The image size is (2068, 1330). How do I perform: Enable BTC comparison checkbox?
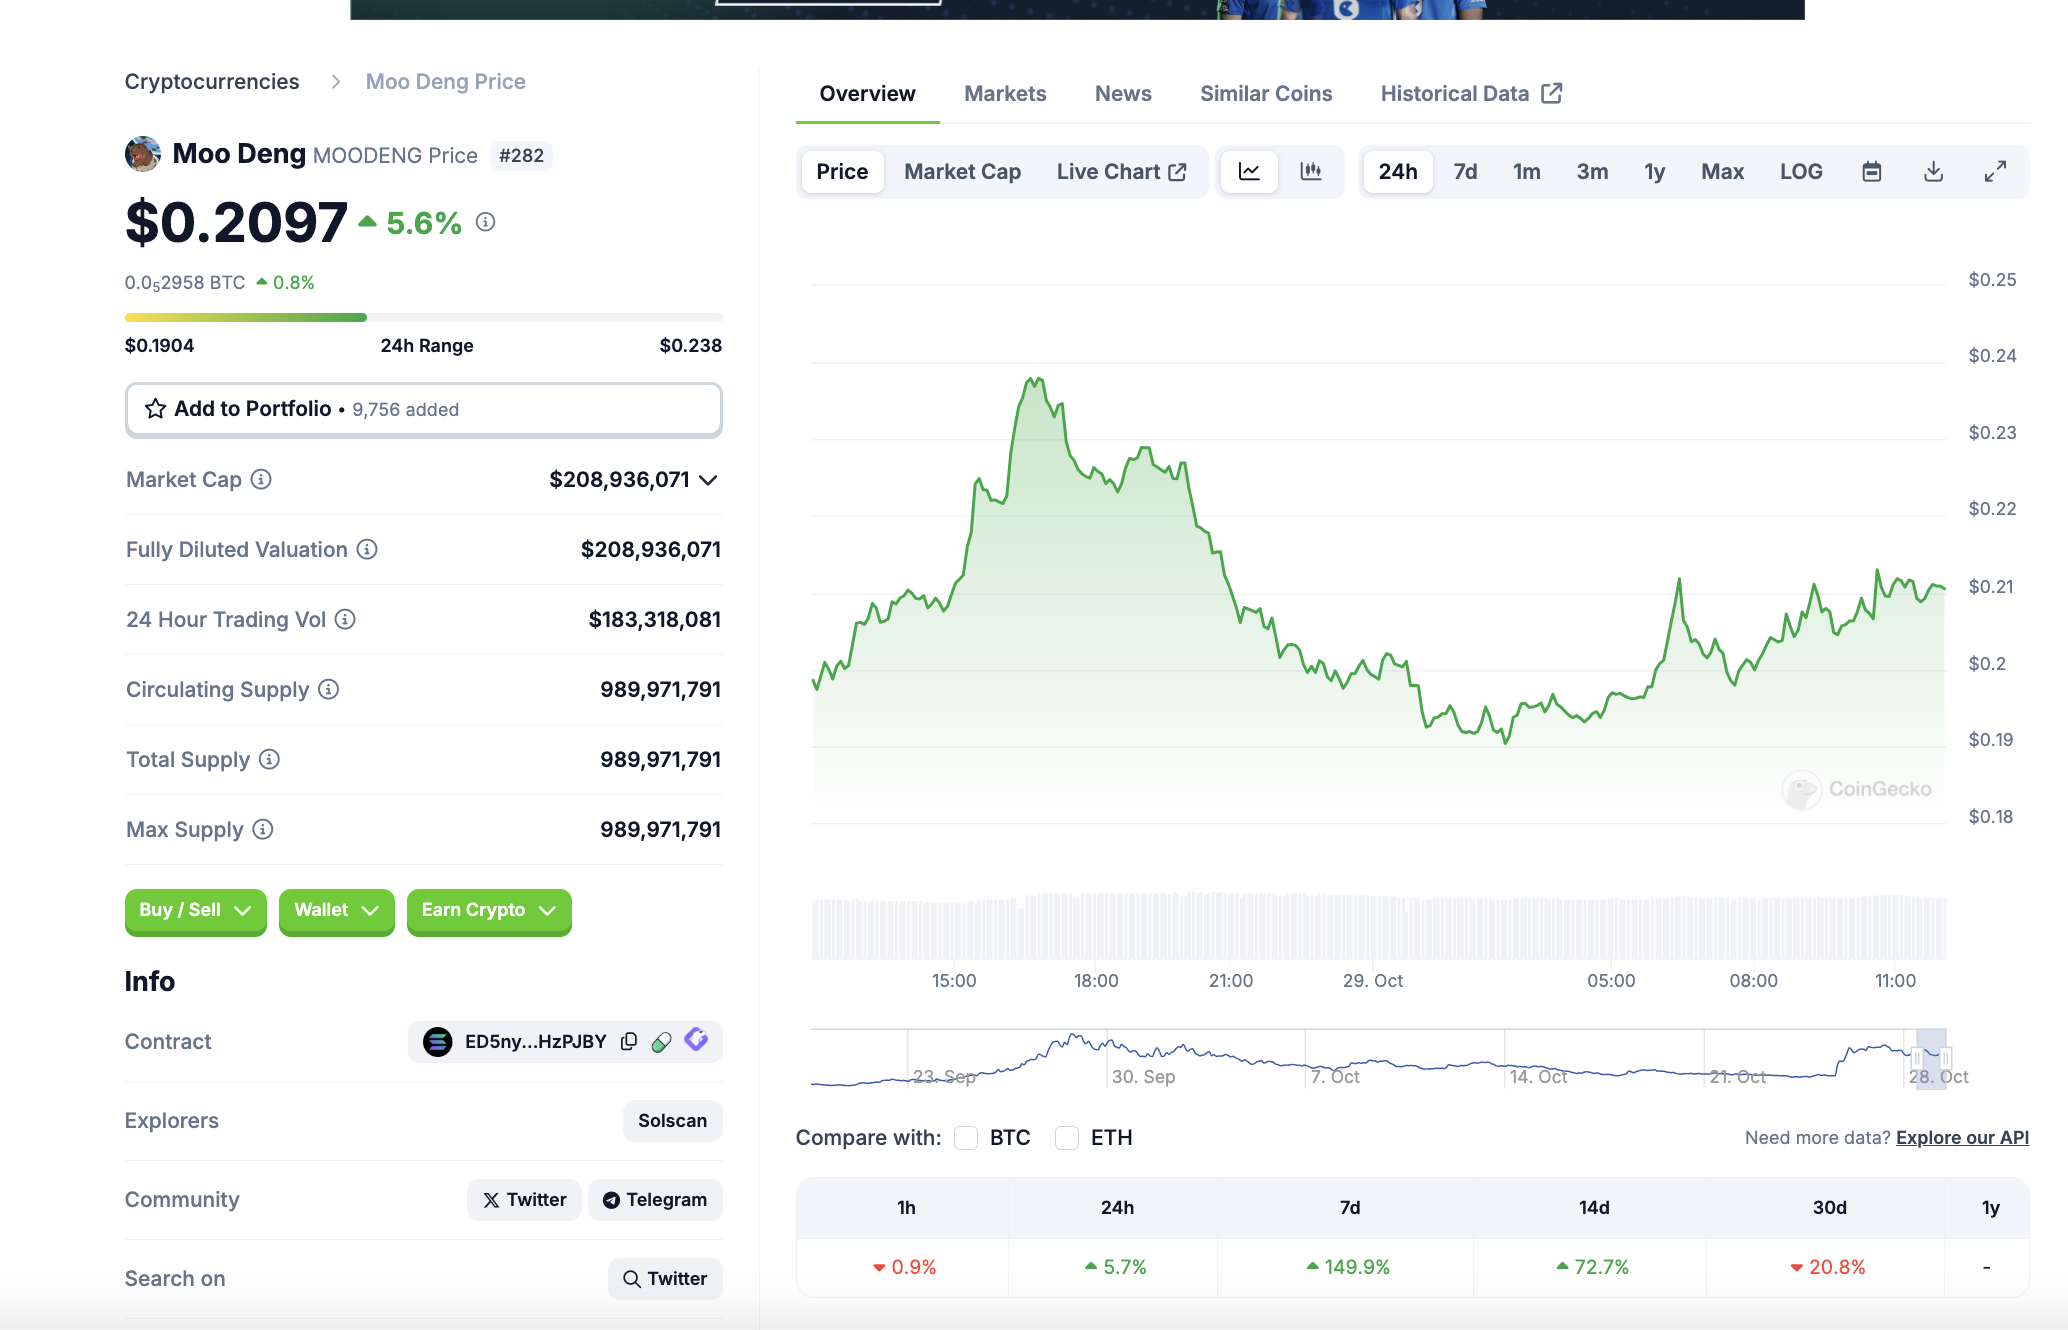point(966,1138)
